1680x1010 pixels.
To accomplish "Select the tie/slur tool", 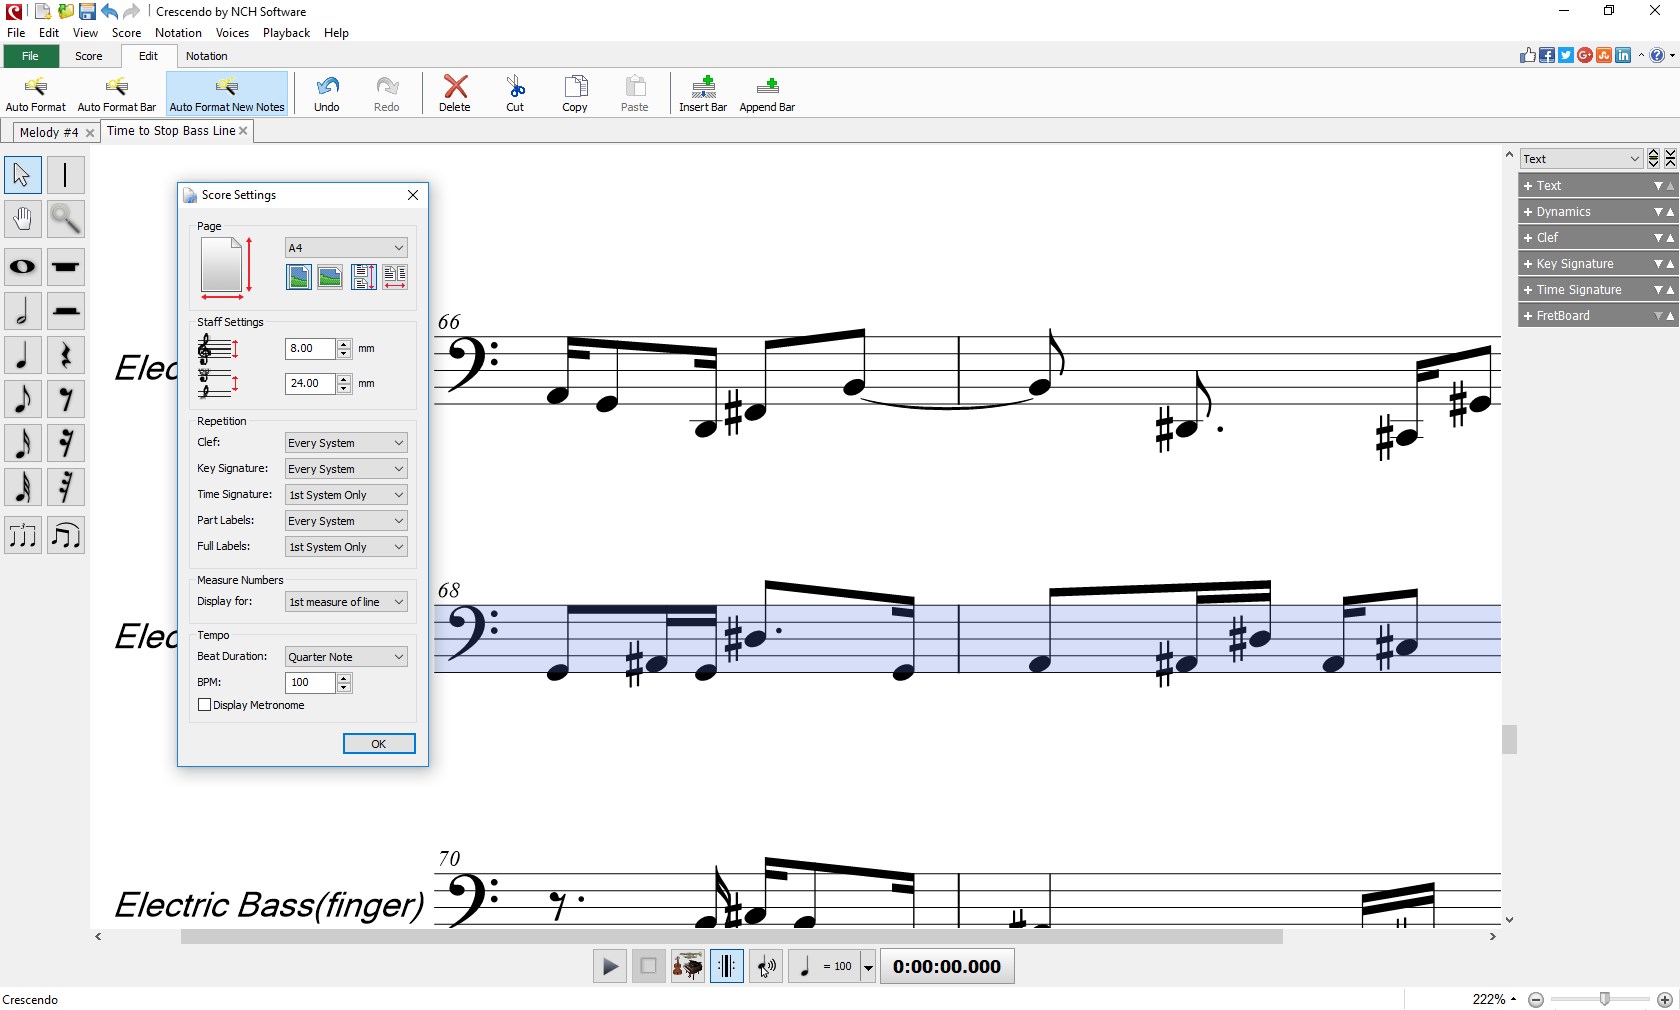I will click(66, 535).
